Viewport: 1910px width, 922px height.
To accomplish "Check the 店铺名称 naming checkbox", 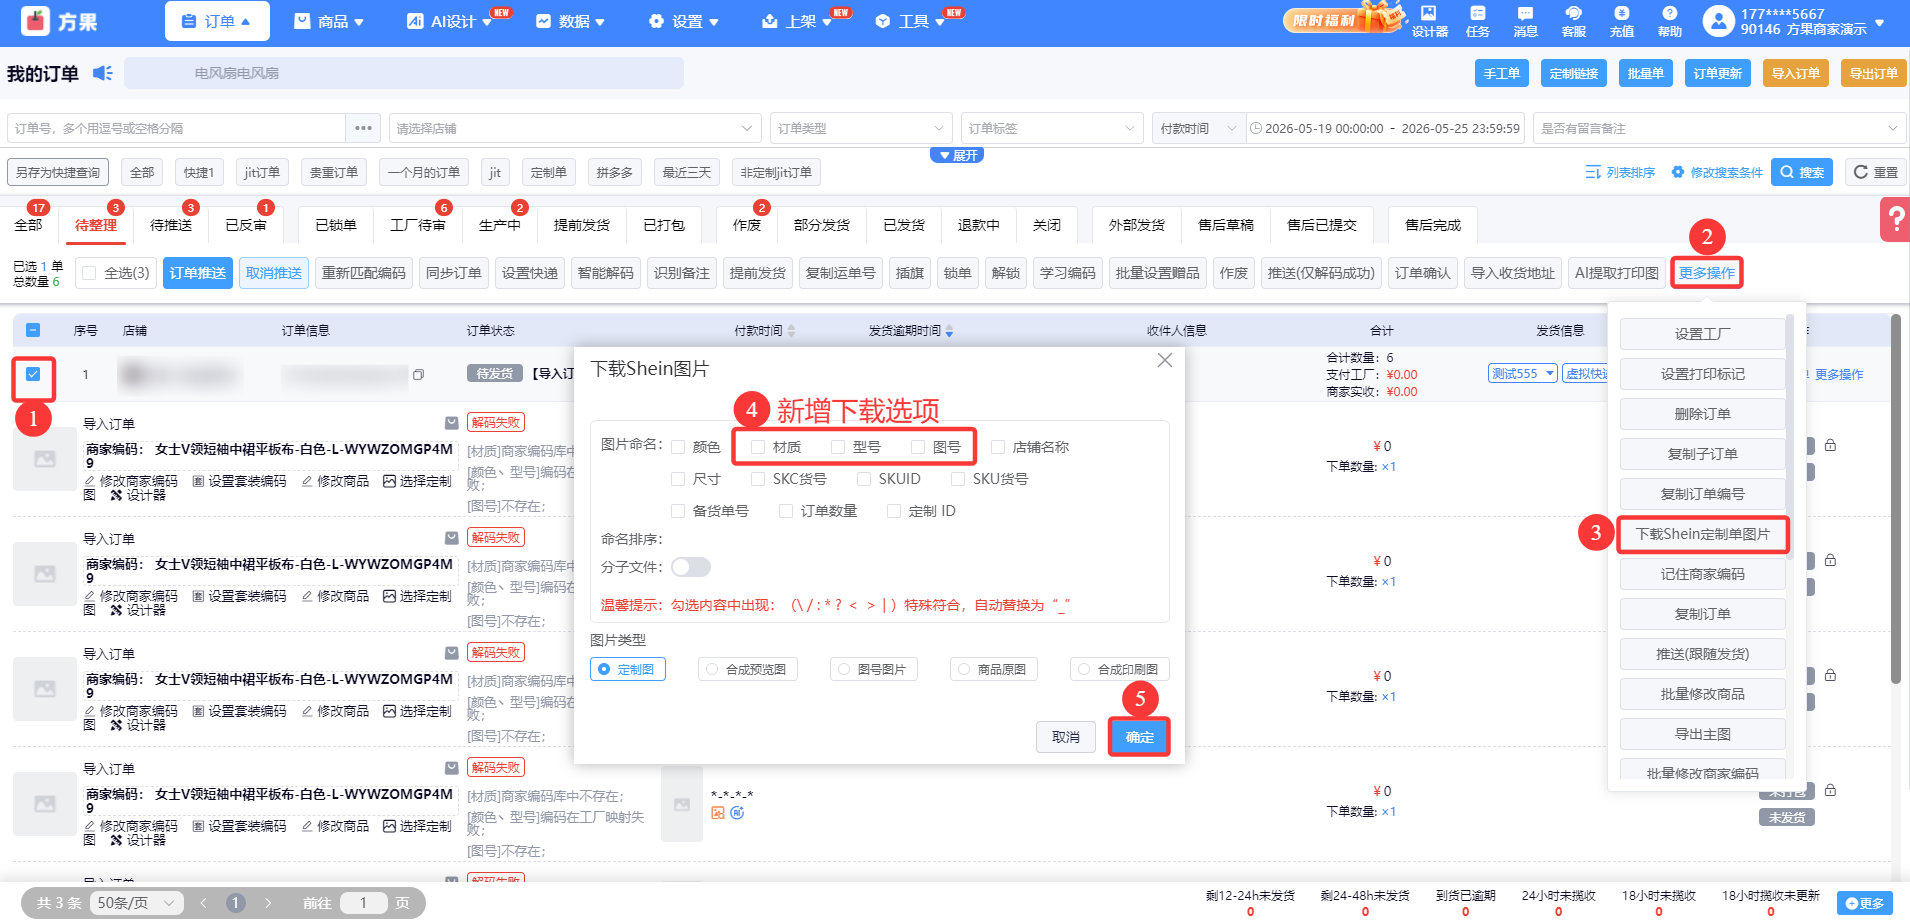I will [998, 447].
